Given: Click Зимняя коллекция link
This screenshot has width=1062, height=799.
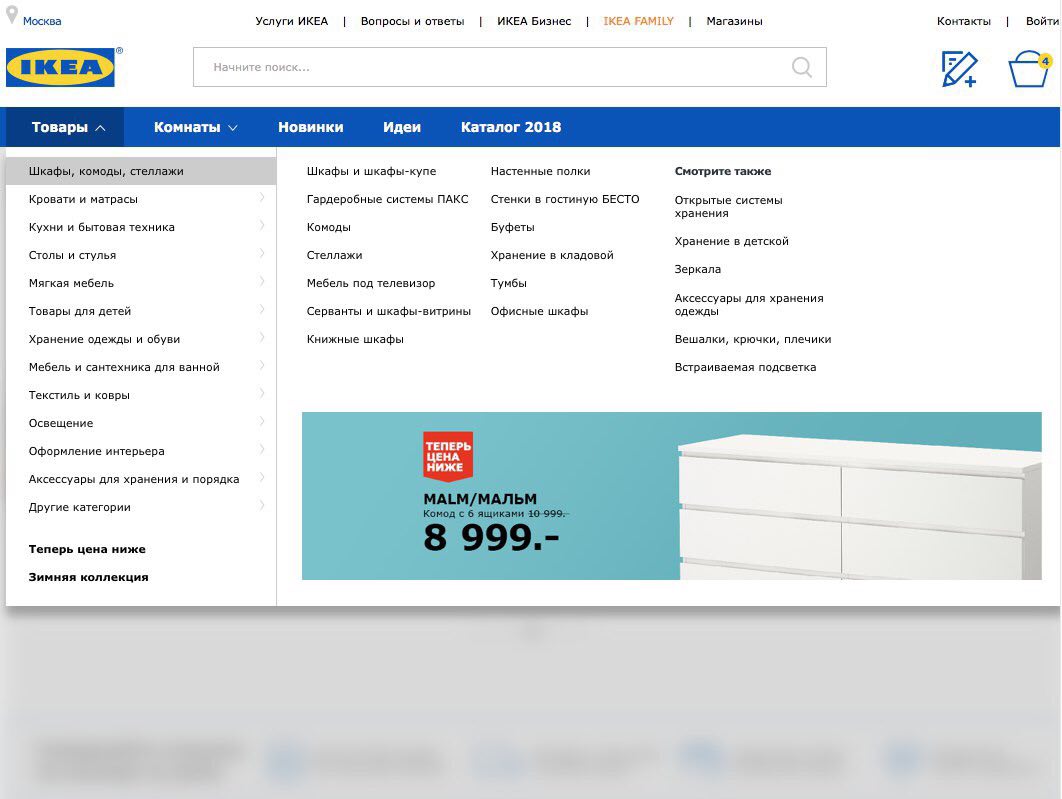Looking at the screenshot, I should [88, 577].
